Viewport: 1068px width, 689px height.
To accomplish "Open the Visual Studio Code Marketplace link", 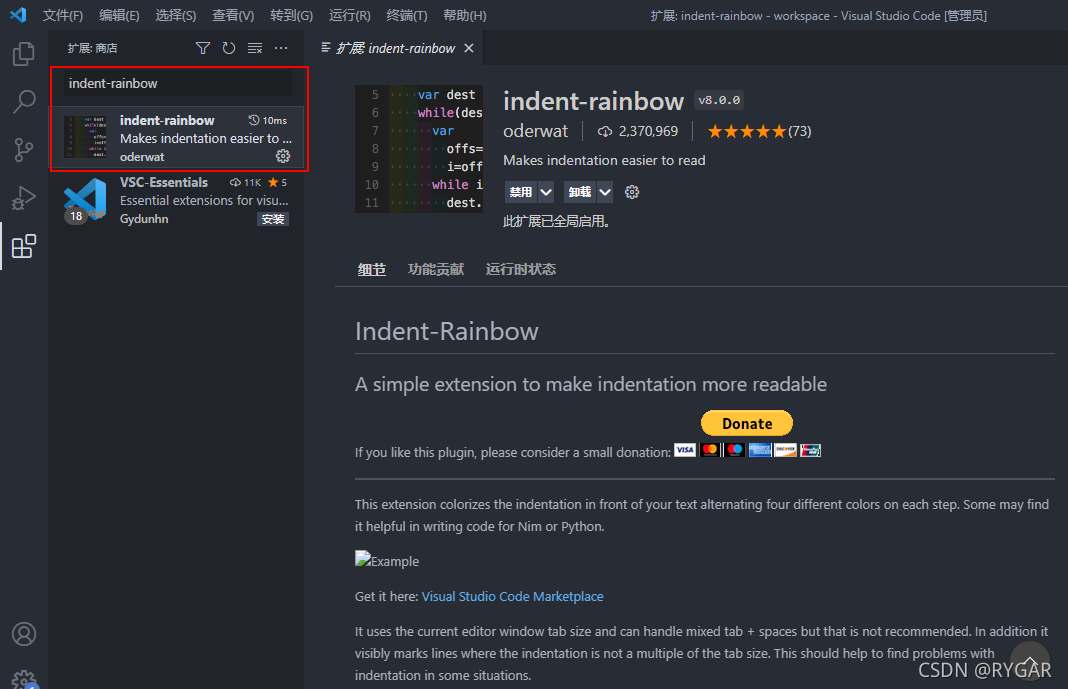I will [512, 596].
